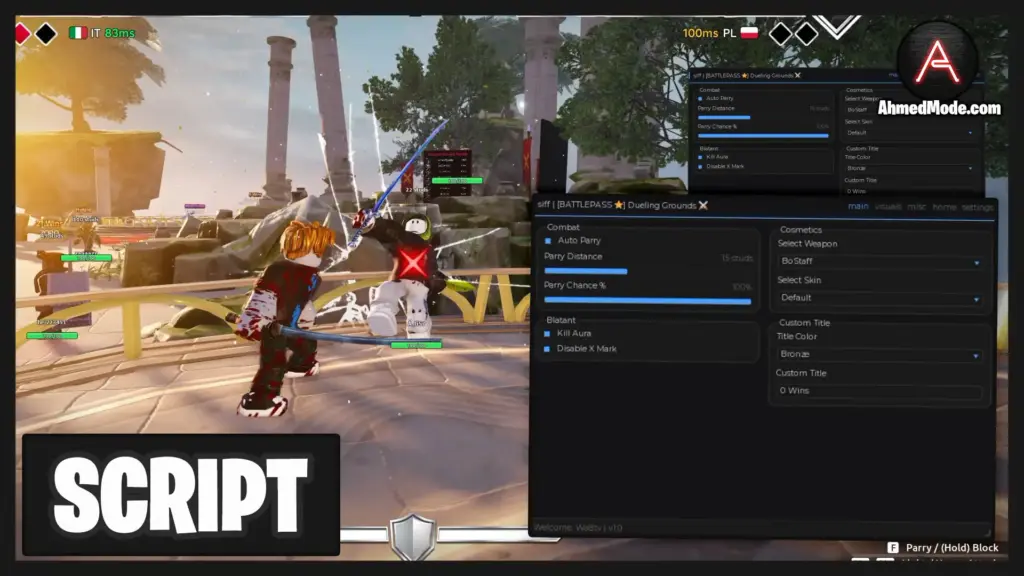Click the diamond nearest the Polish flag

780,34
